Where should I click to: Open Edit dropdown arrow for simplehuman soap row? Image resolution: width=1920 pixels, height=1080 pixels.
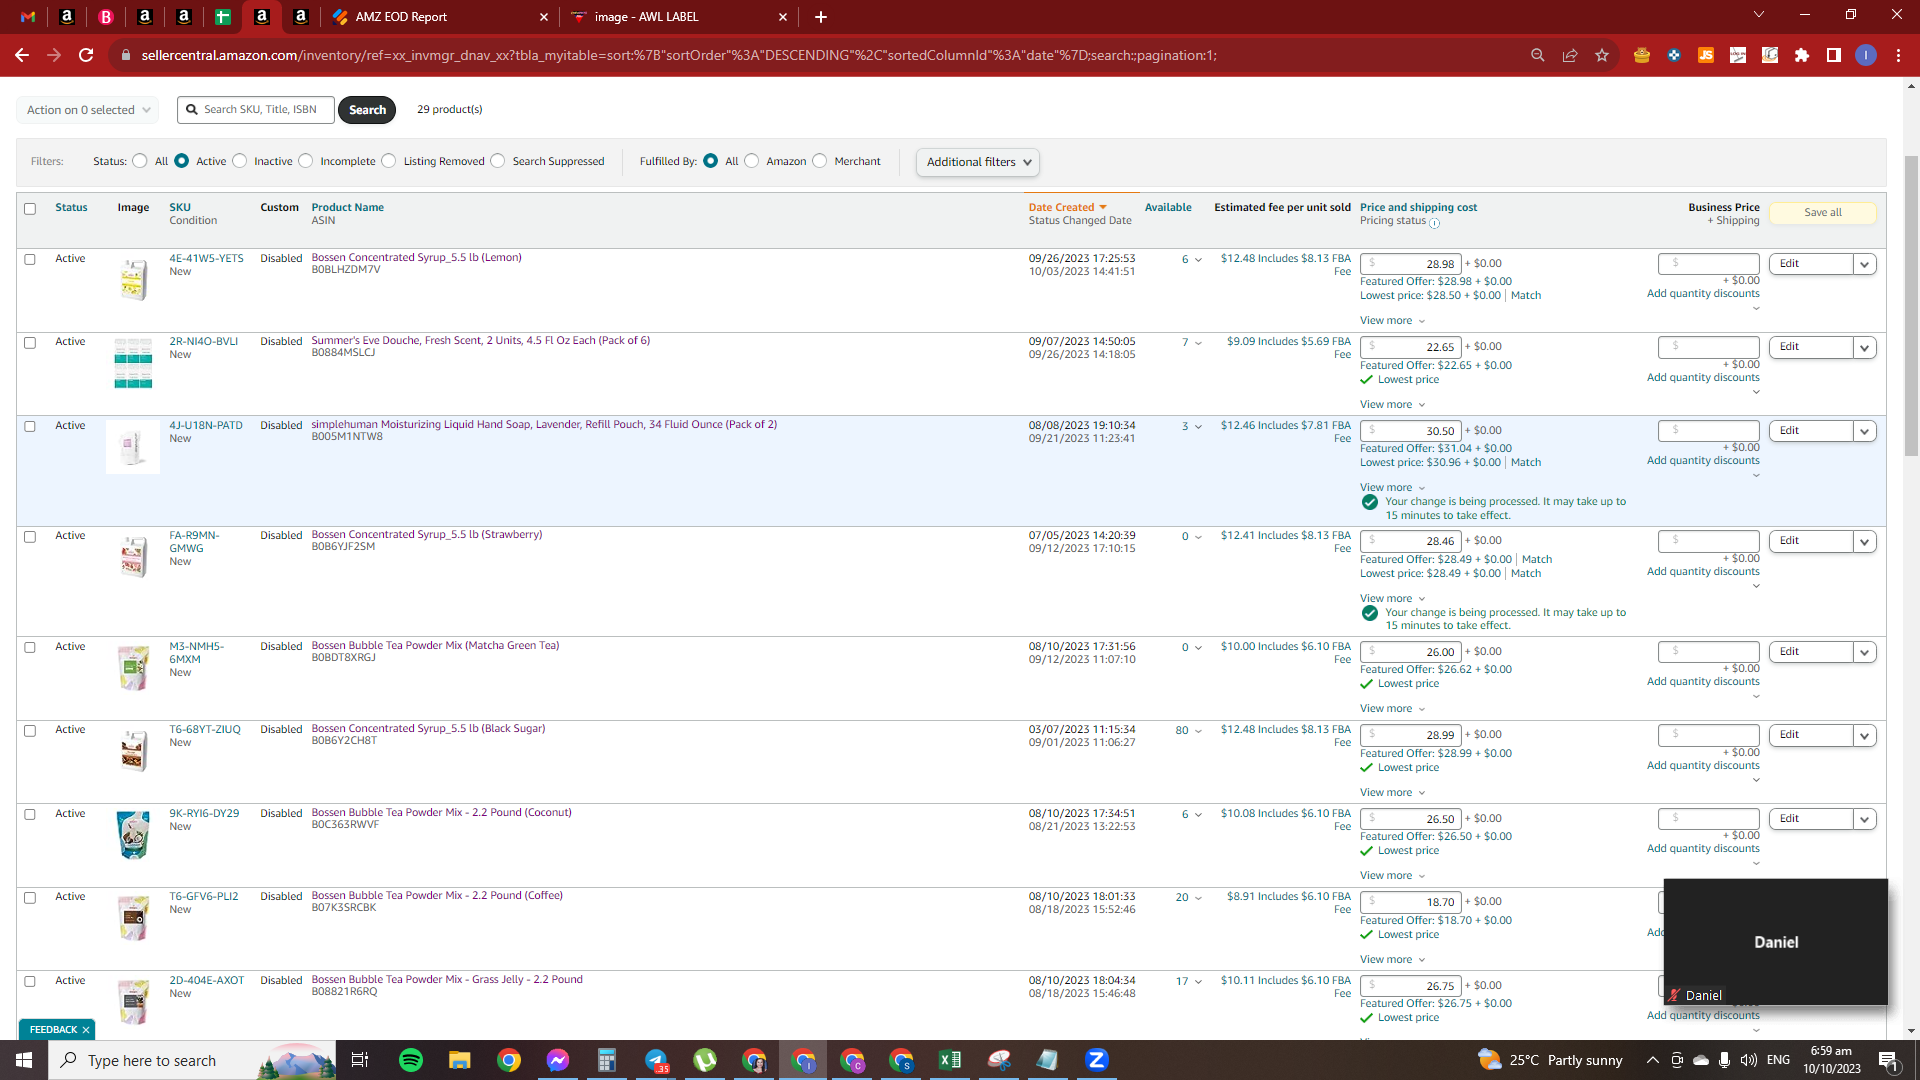click(1864, 431)
